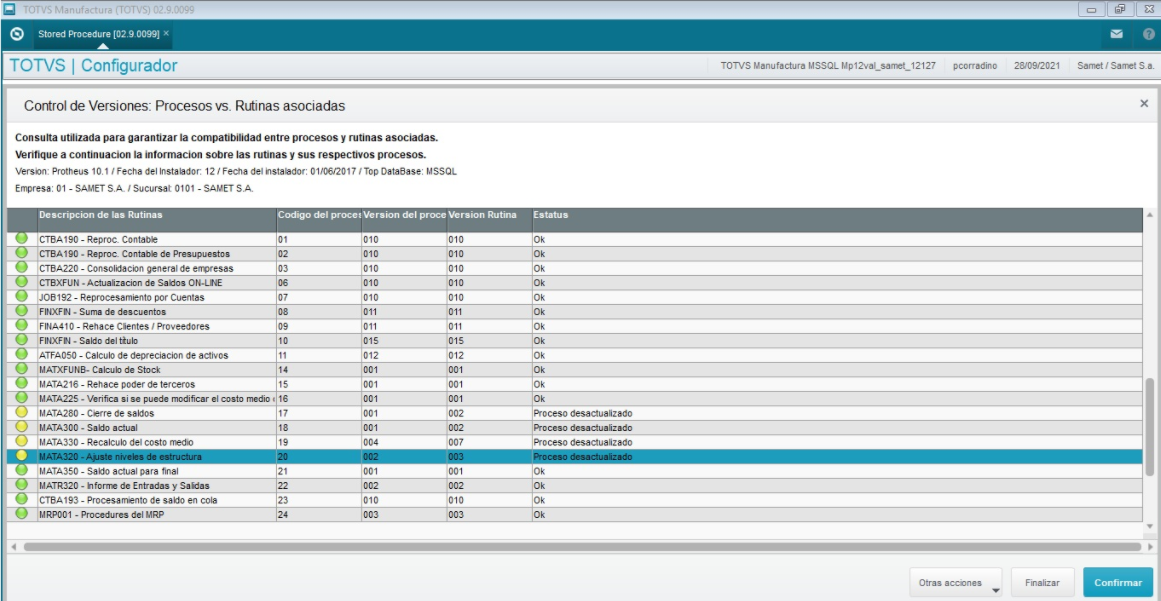Click green status icon for CTBA190 Reproc. Contable
Screen dimensions: 1161x601
click(21, 239)
